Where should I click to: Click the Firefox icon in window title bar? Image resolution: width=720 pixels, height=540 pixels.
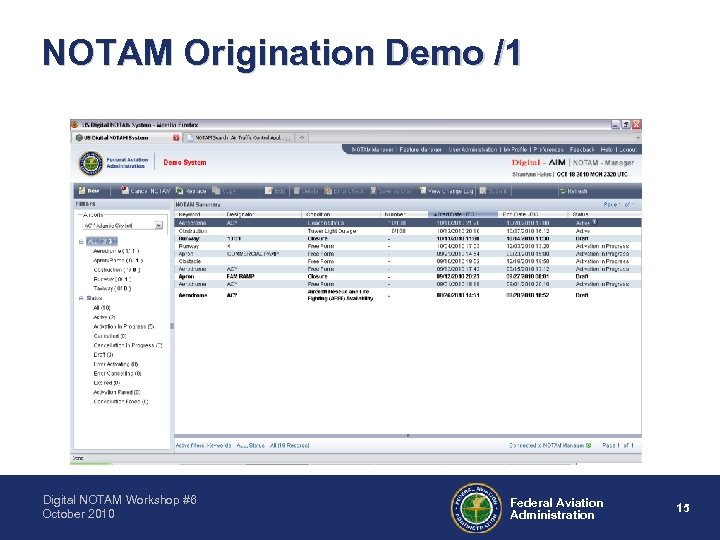click(x=75, y=124)
